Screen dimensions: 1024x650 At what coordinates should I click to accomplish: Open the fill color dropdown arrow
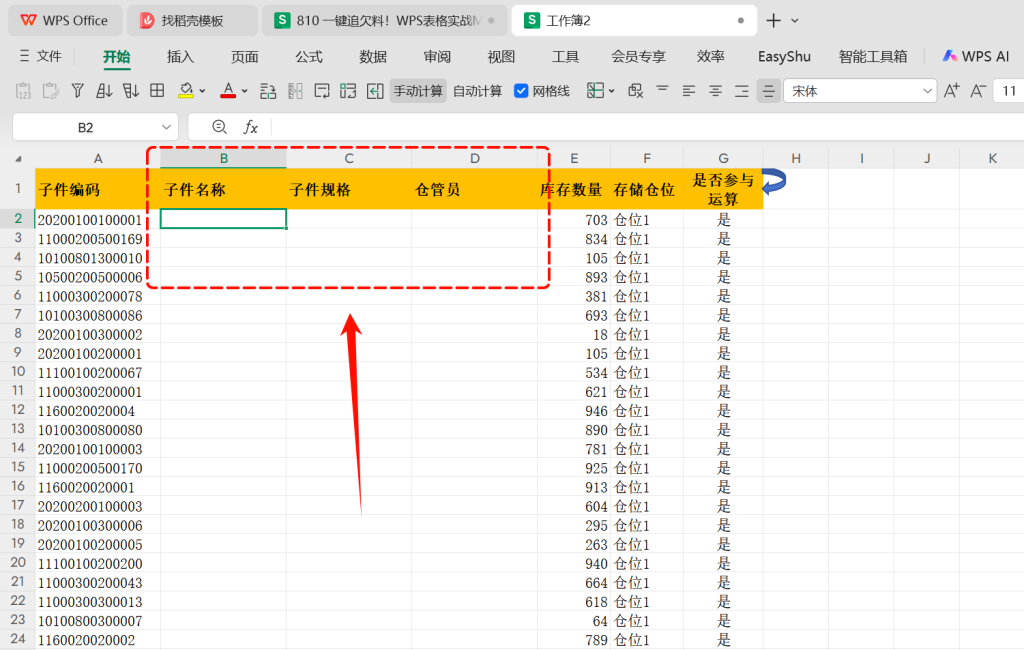(202, 91)
